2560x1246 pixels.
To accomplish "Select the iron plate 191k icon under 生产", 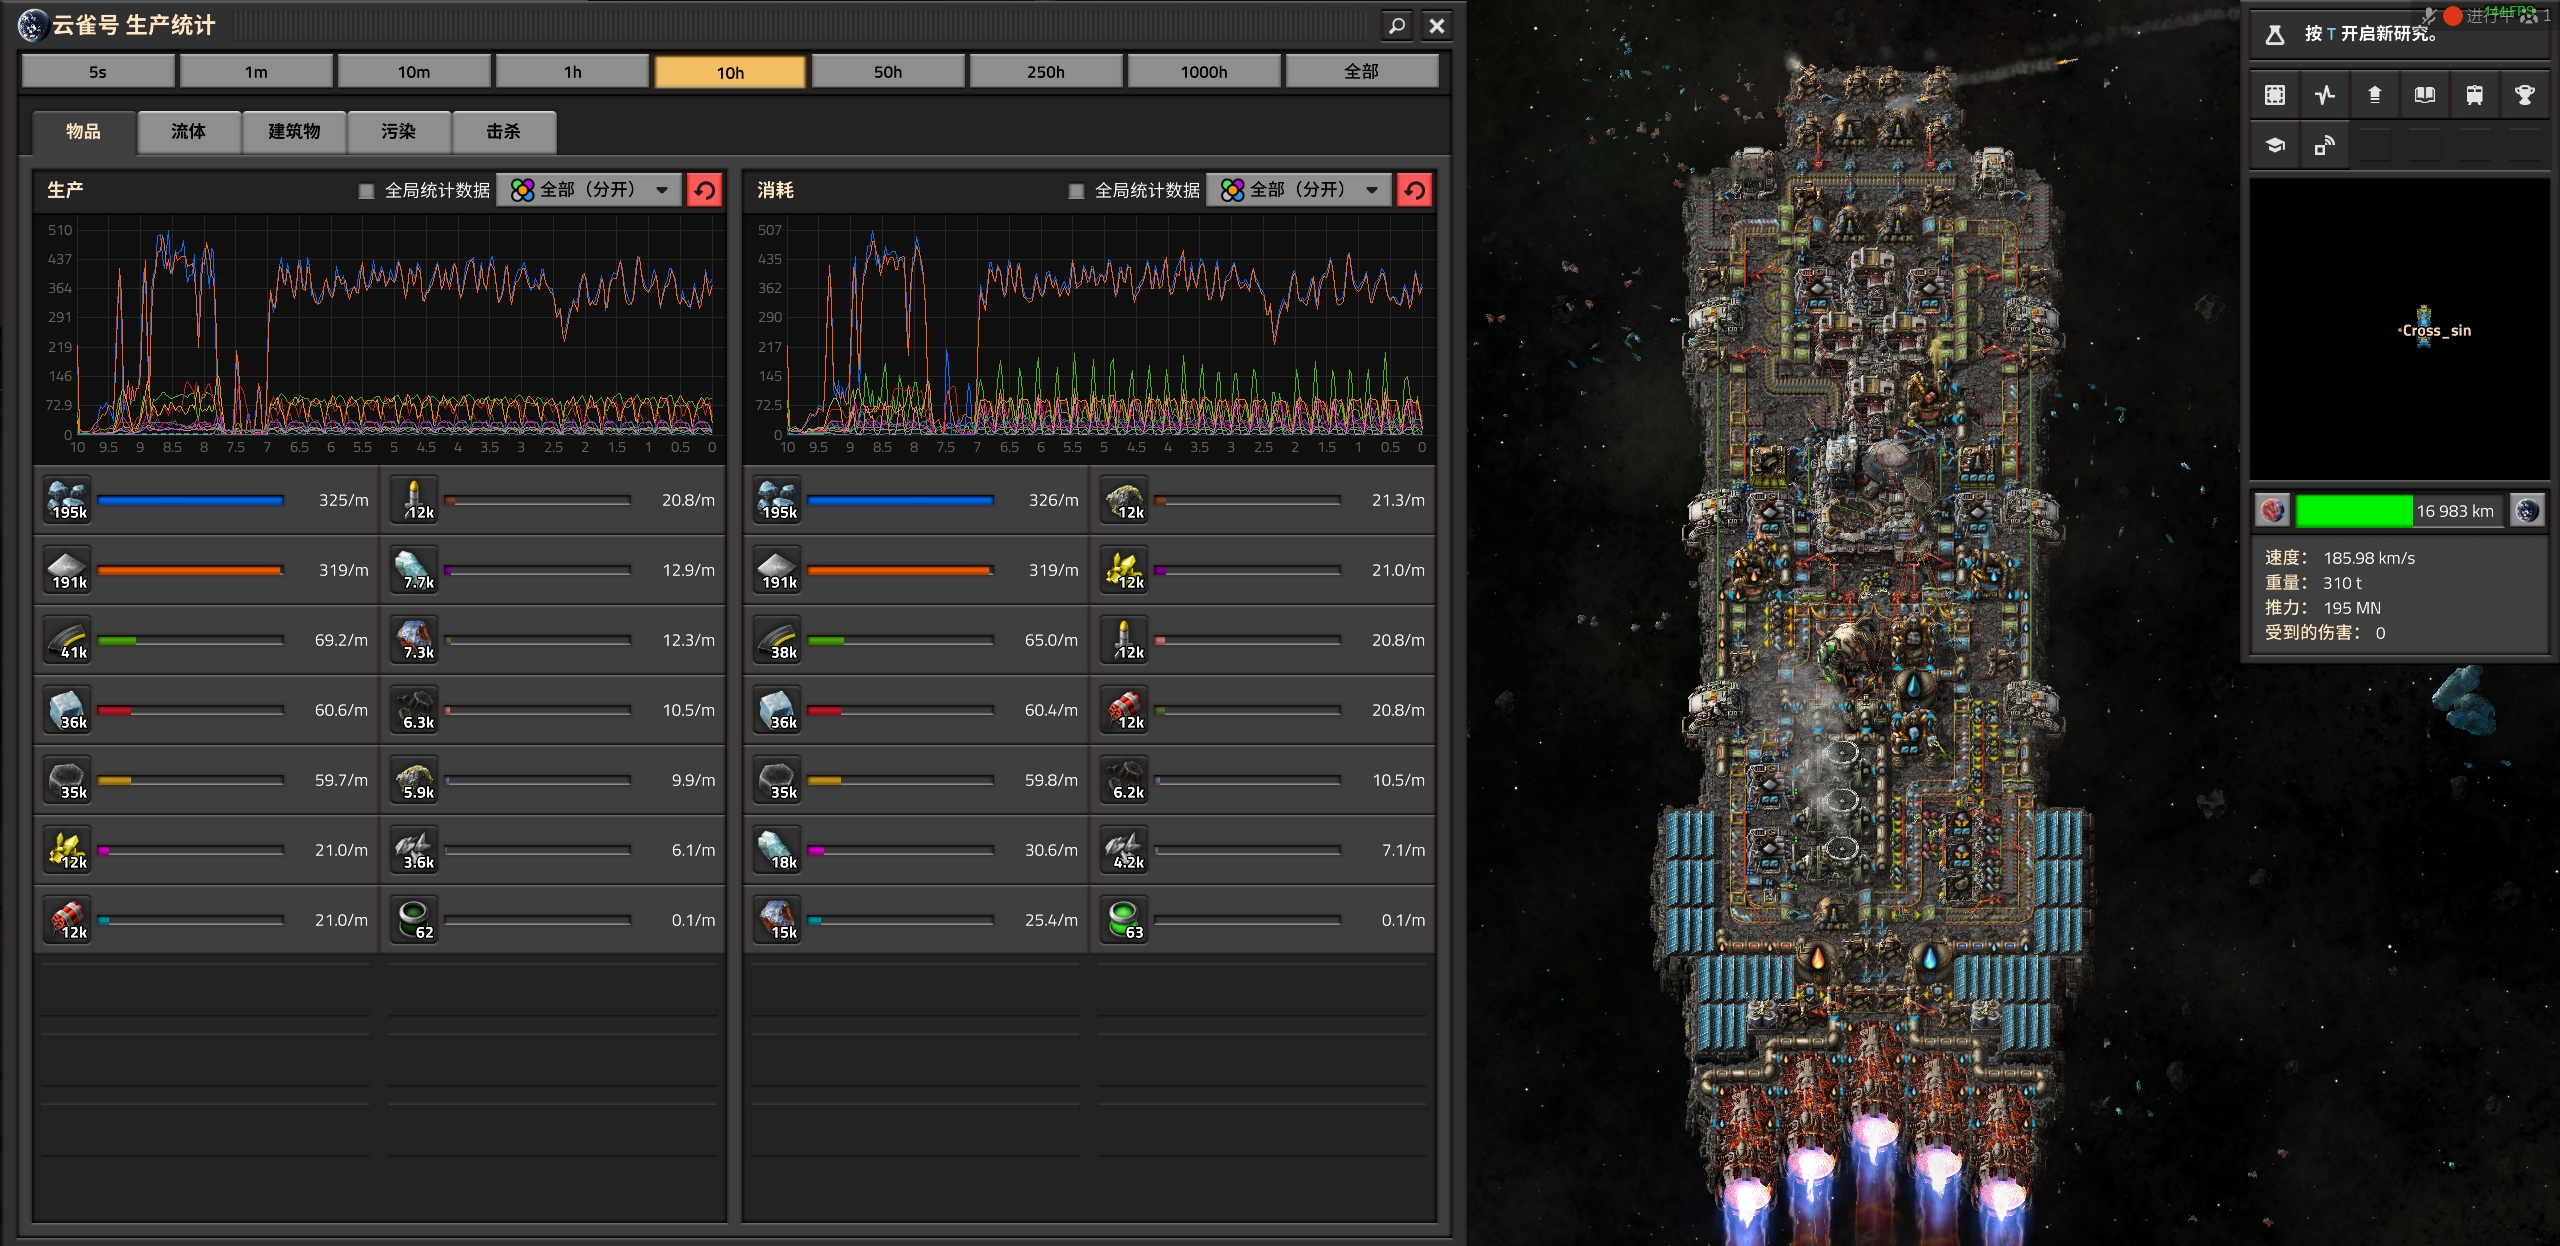I will 68,570.
